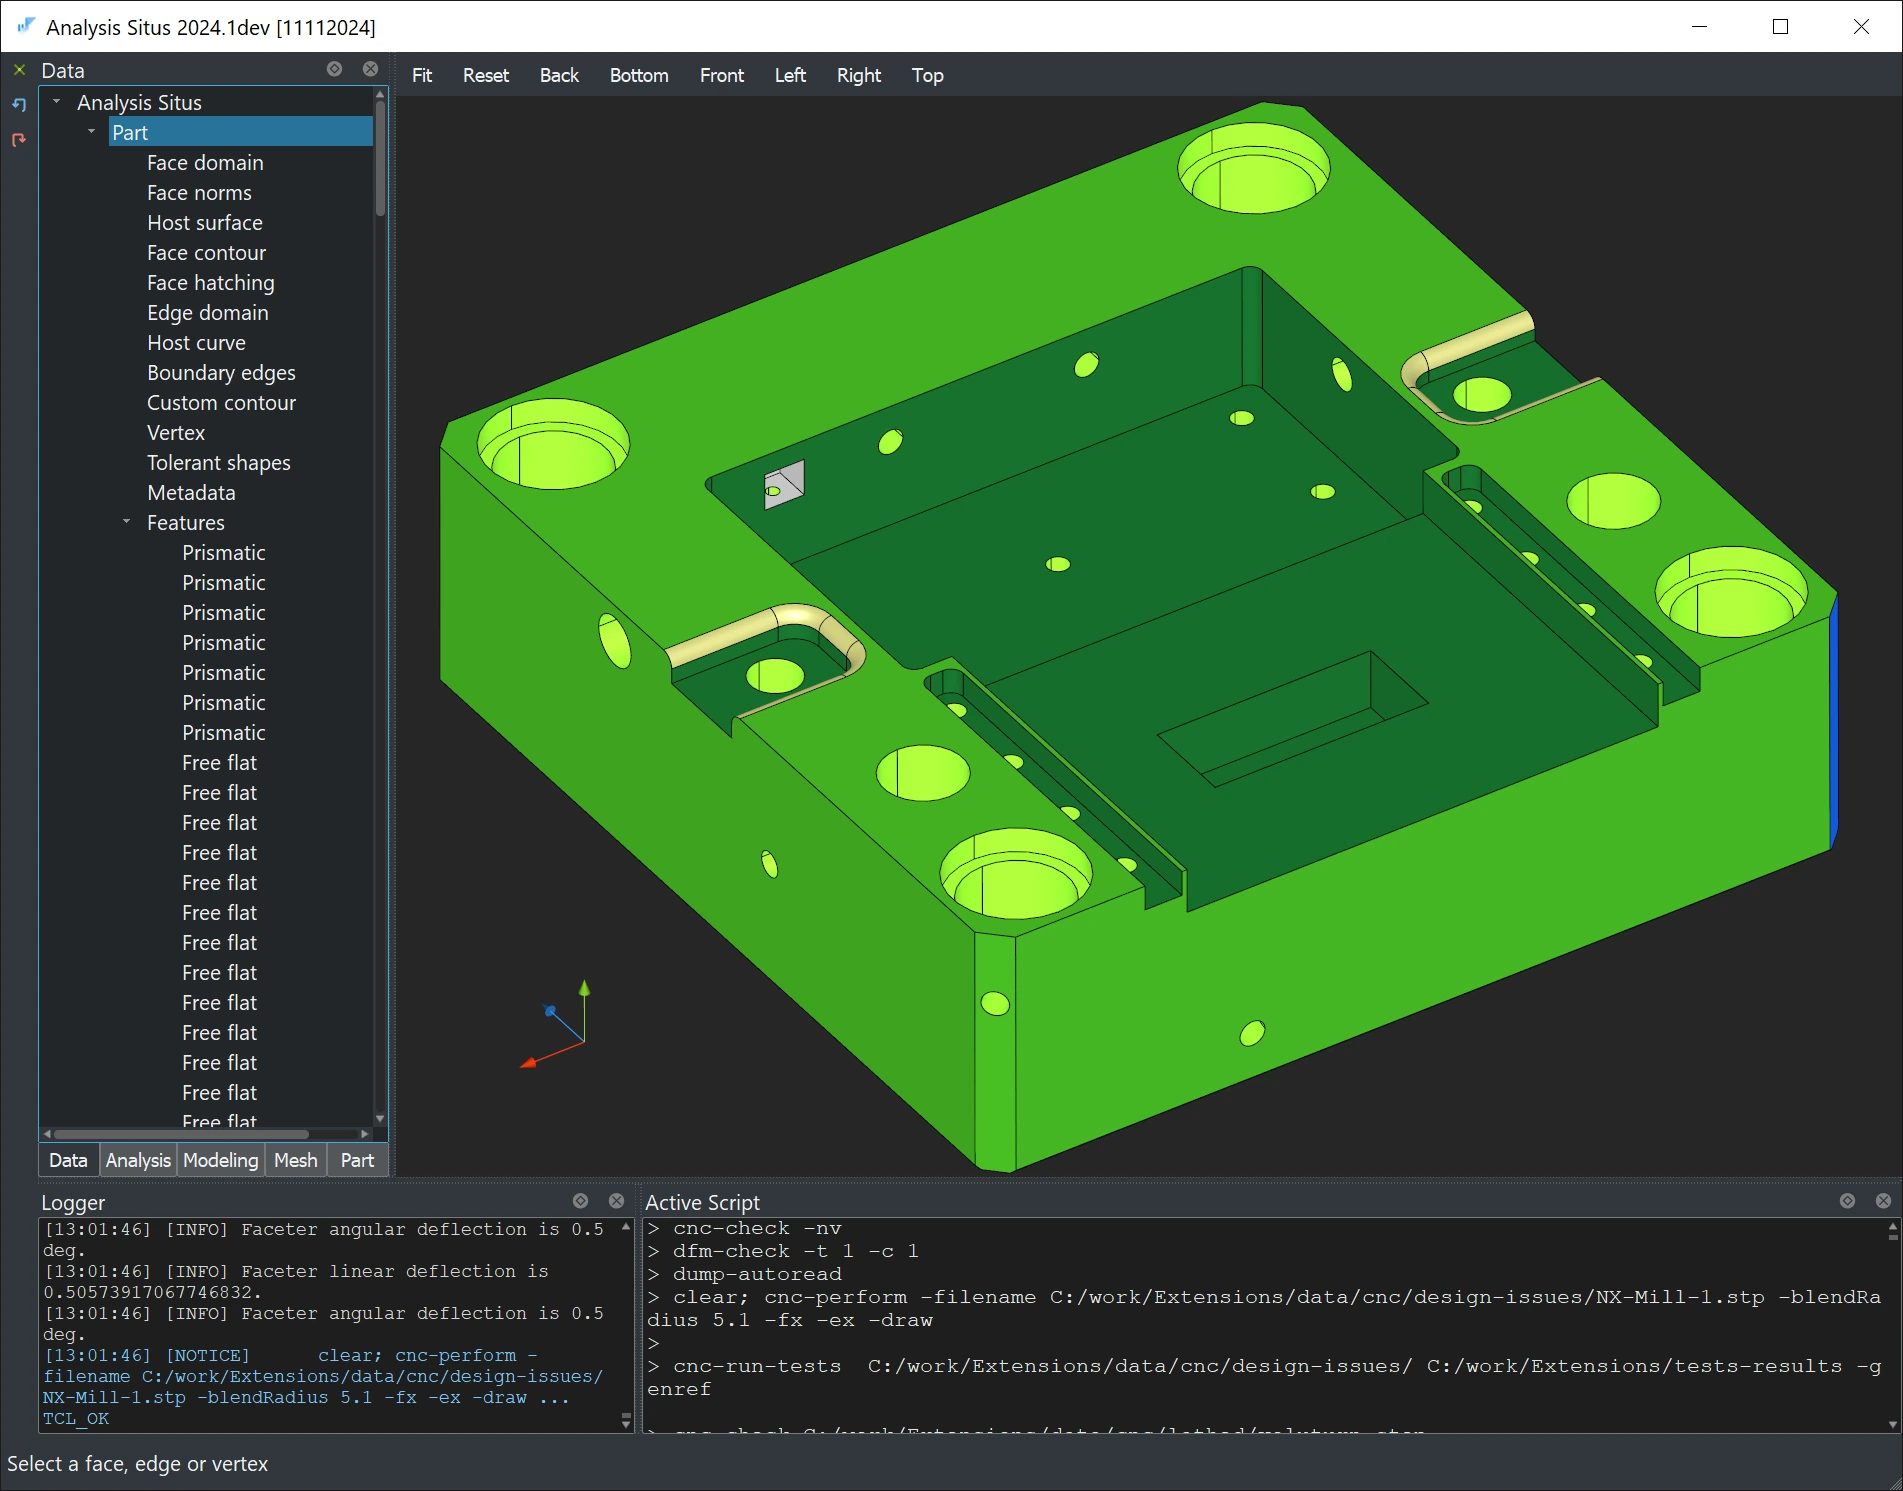Screen dimensions: 1903x1491
Task: Collapse the Part tree node
Action: [92, 132]
